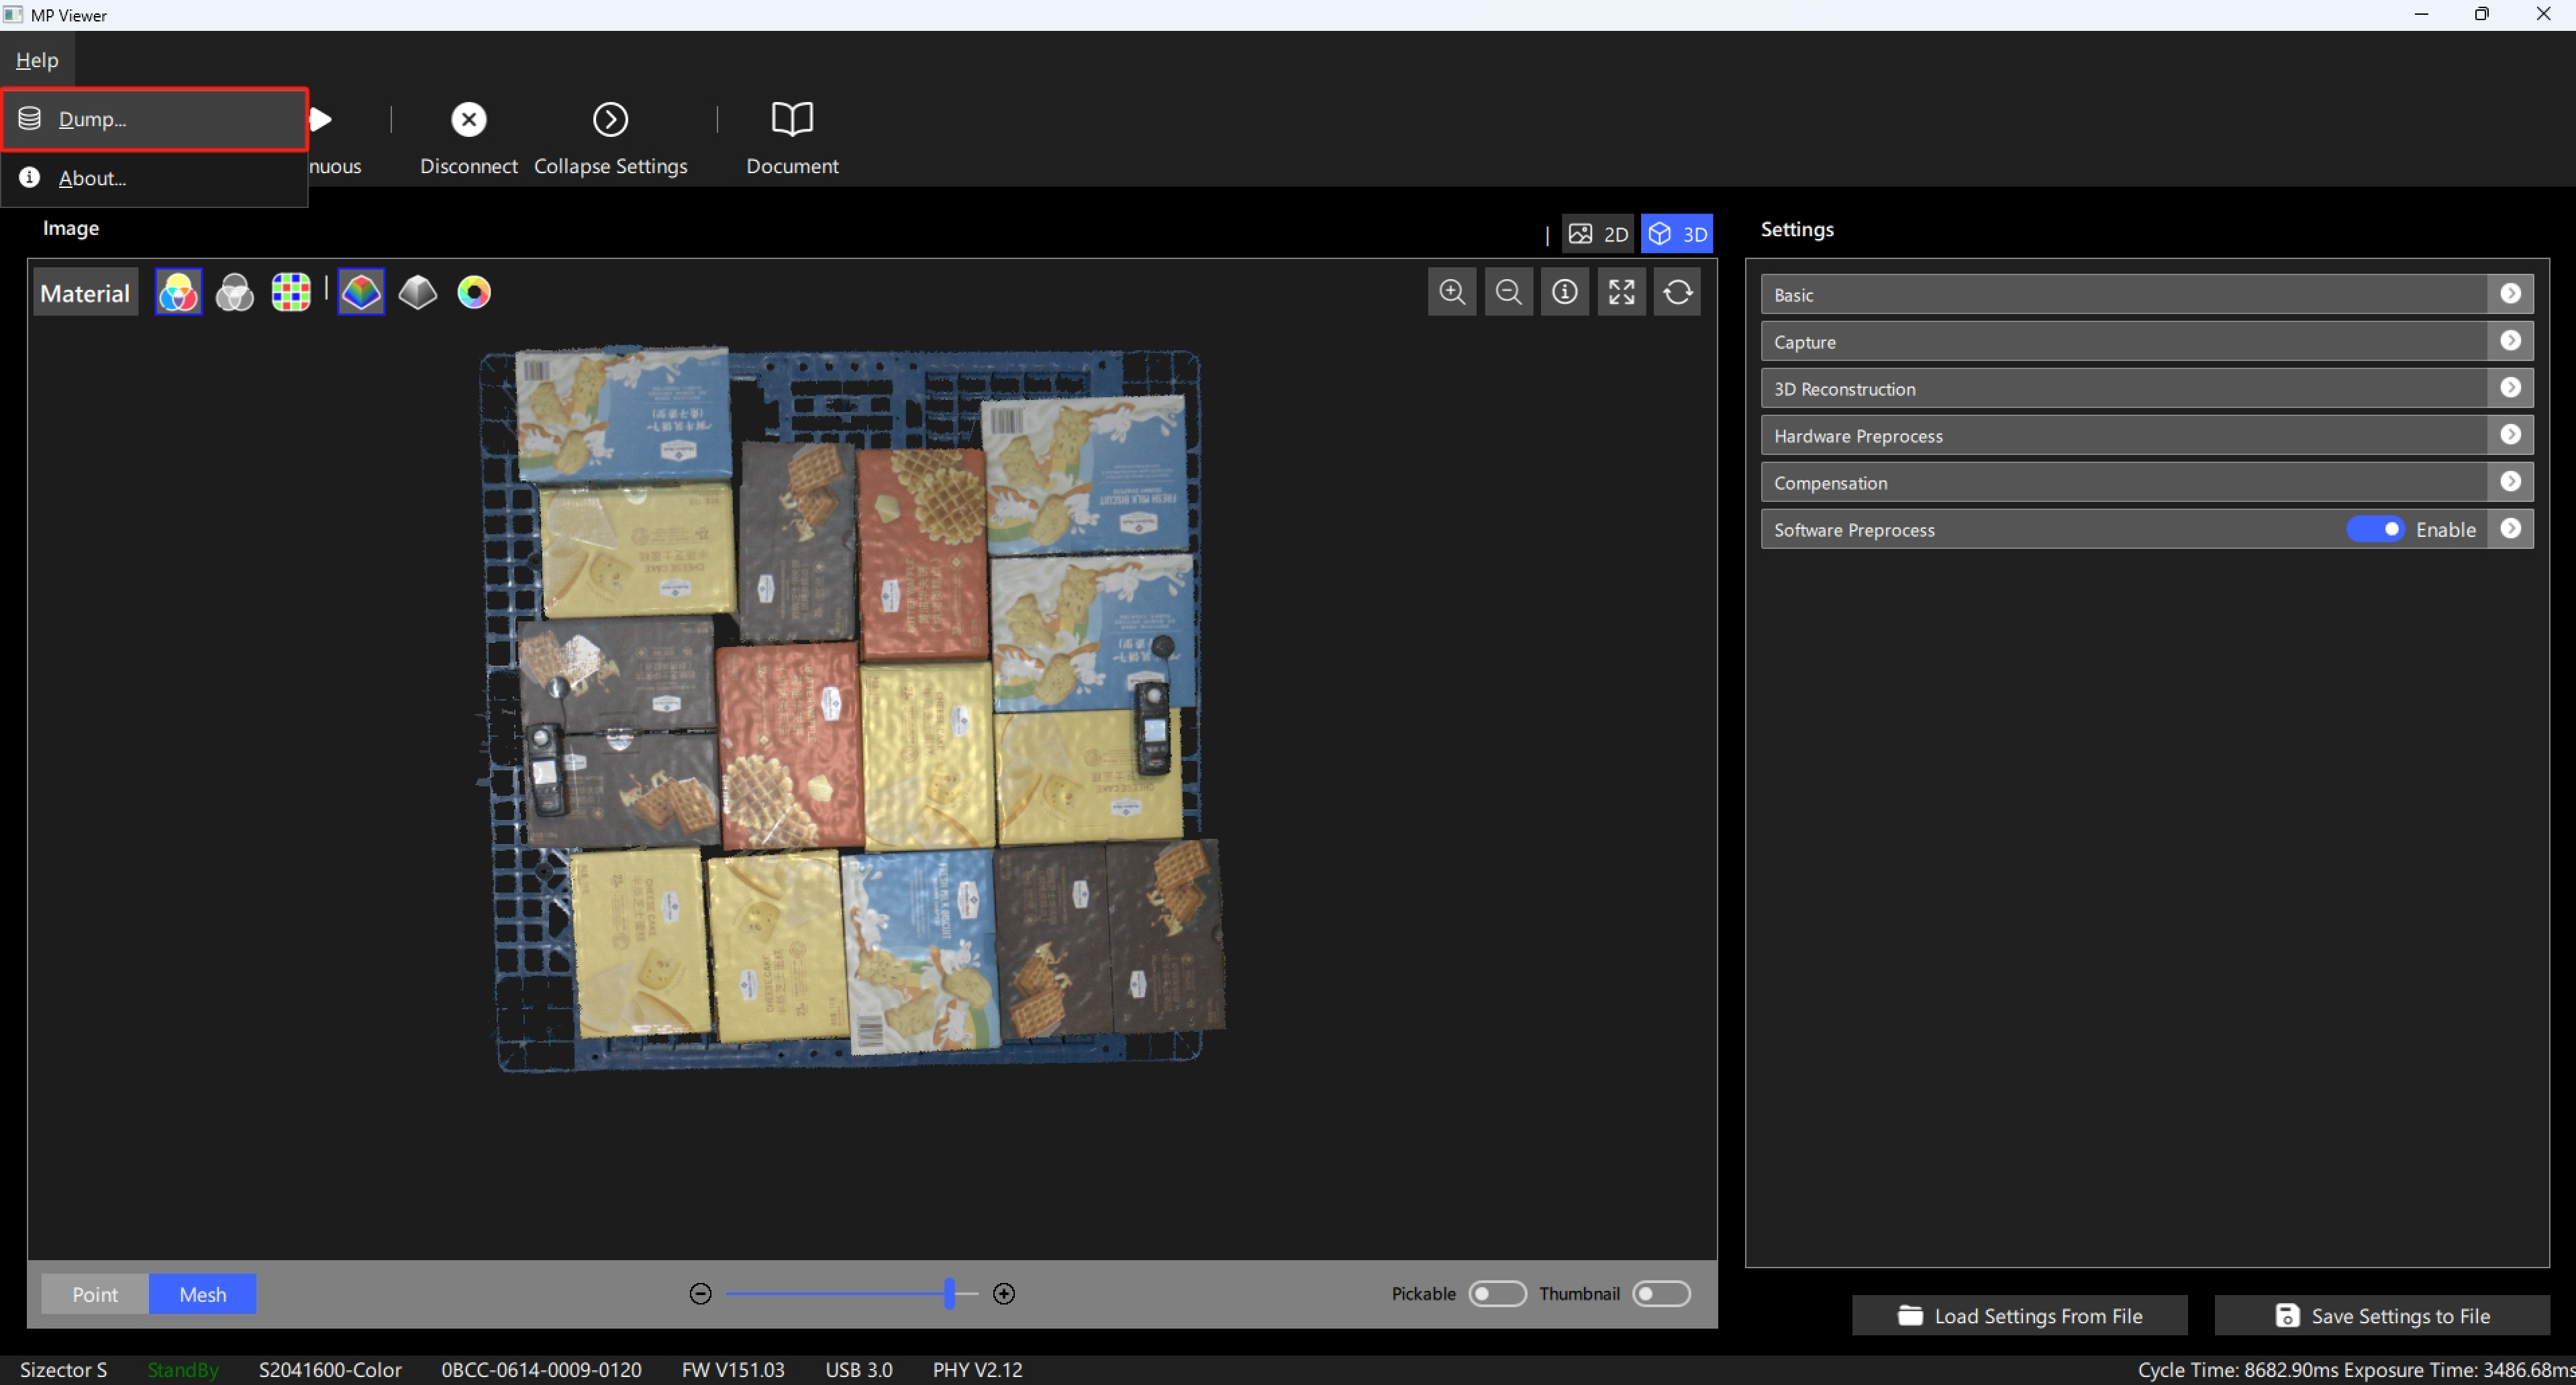
Task: Expand the Compensation settings section
Action: click(x=2146, y=482)
